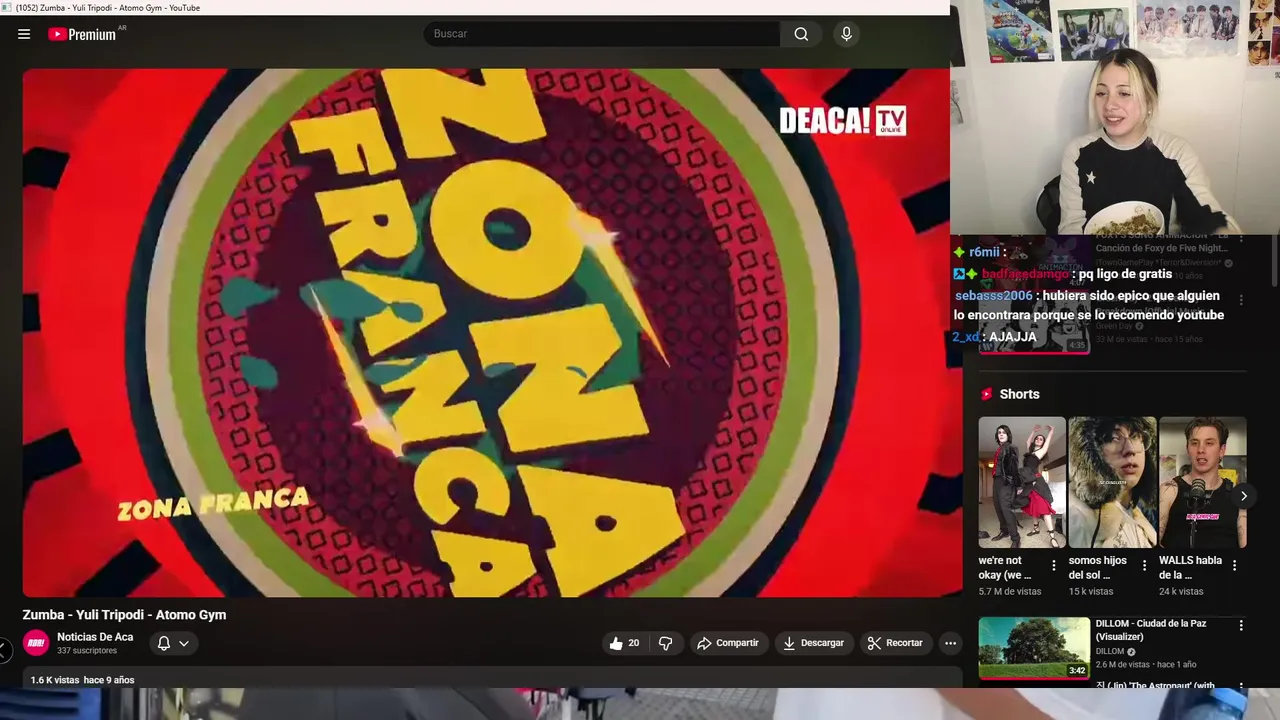
Task: Open more actions three-dot button under video
Action: point(950,643)
